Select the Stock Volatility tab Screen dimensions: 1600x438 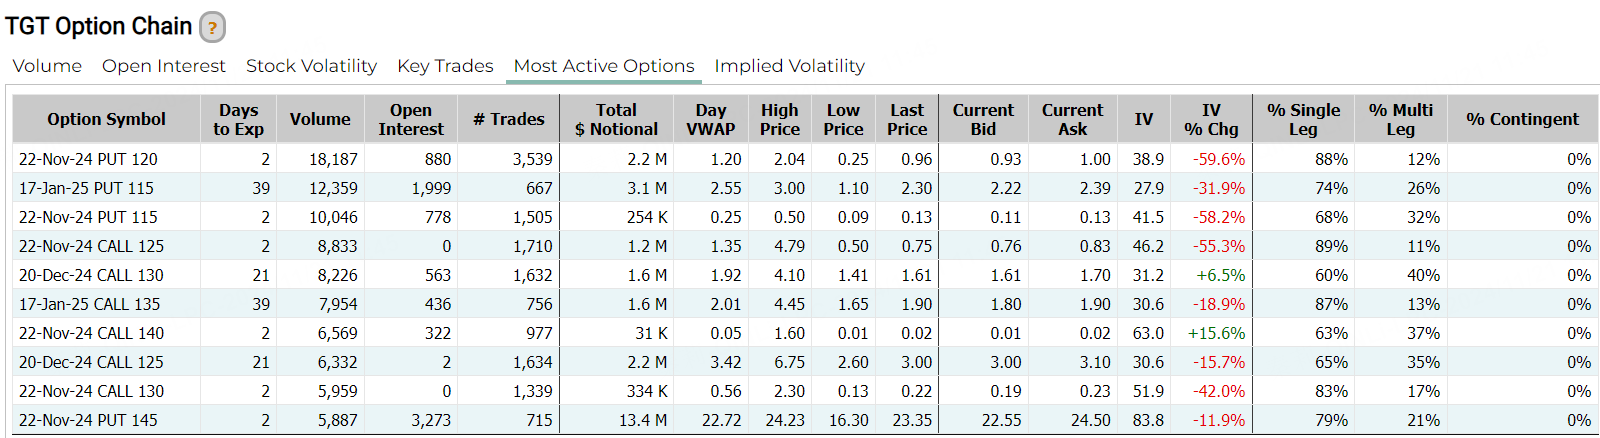[311, 66]
